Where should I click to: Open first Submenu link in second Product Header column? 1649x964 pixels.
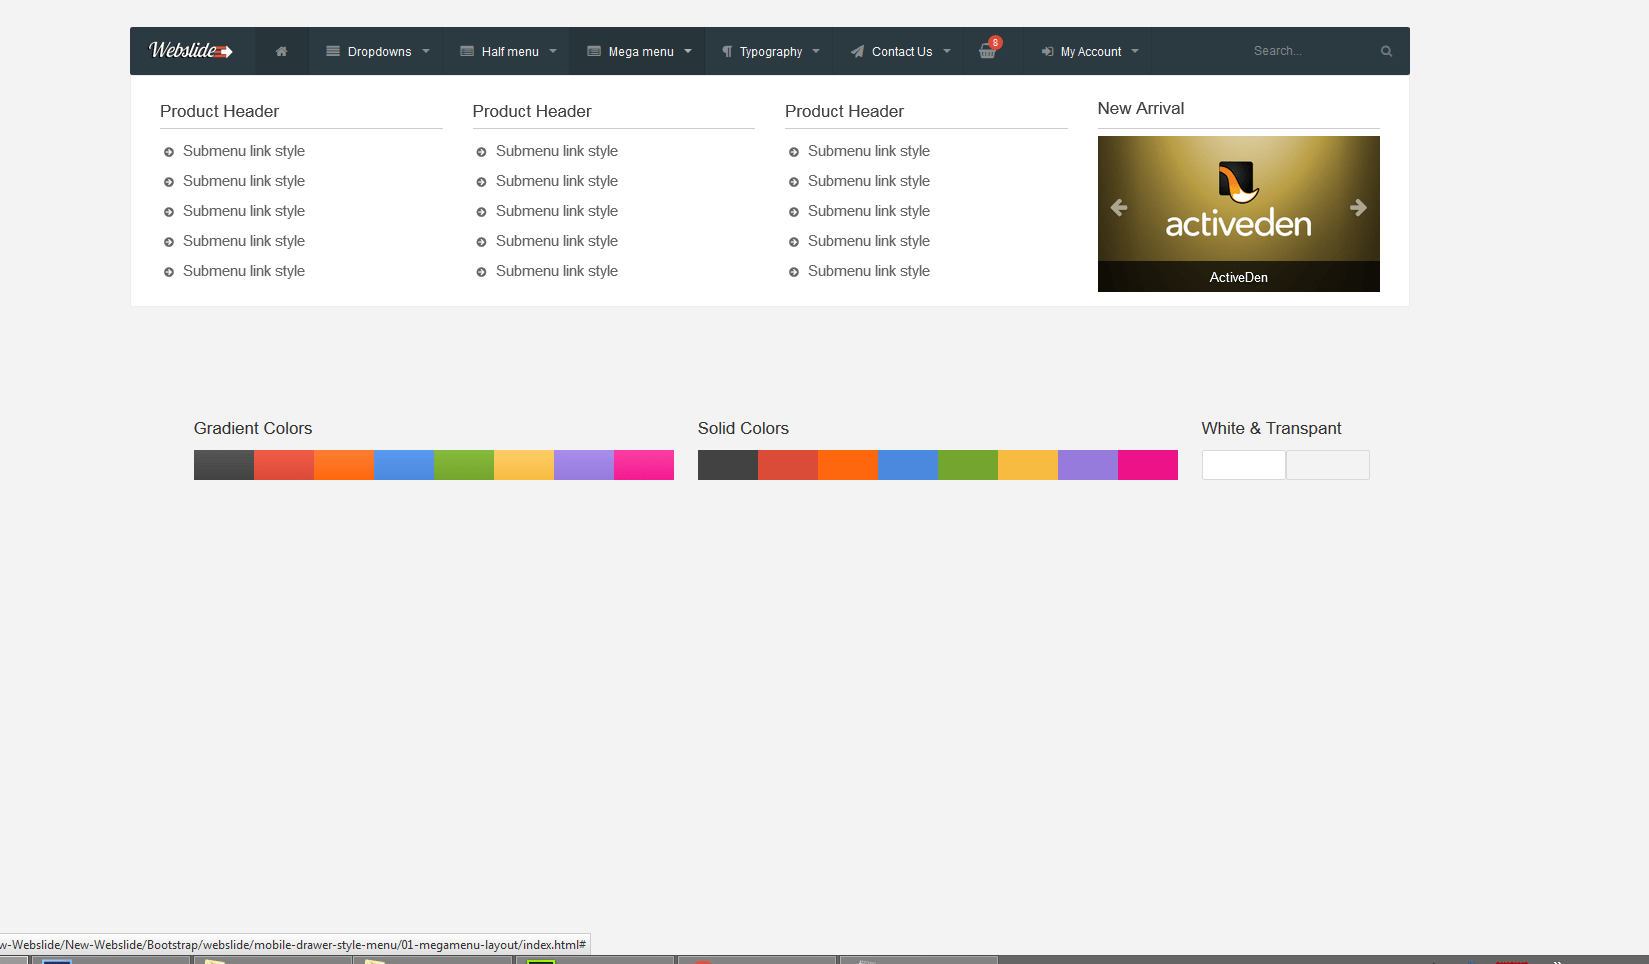click(557, 151)
